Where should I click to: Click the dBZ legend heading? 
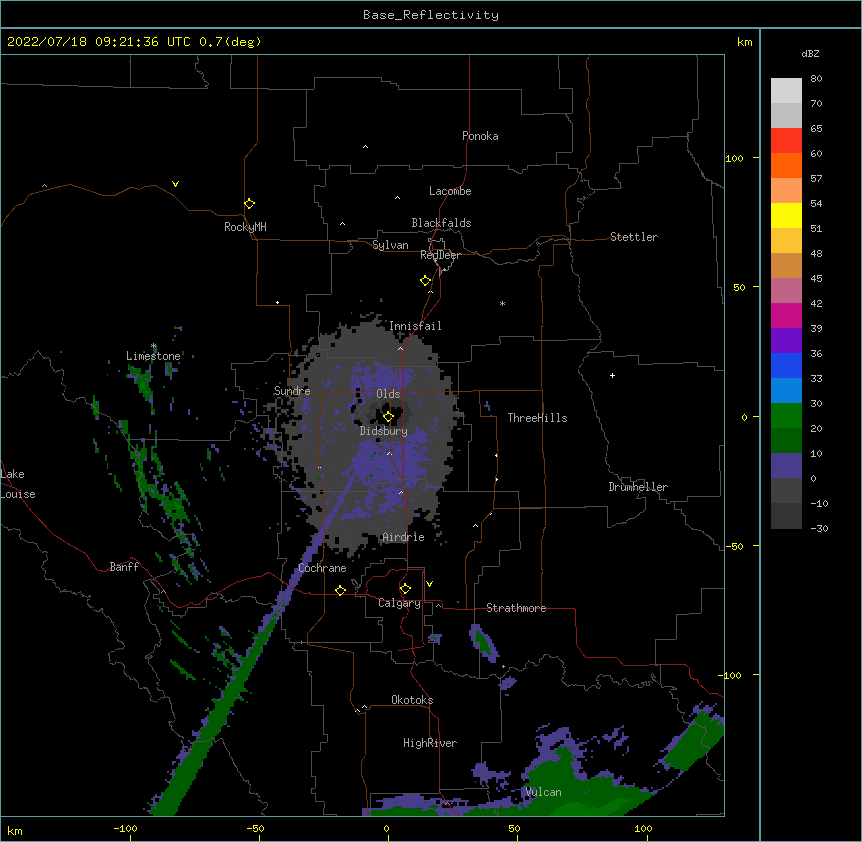pos(810,54)
